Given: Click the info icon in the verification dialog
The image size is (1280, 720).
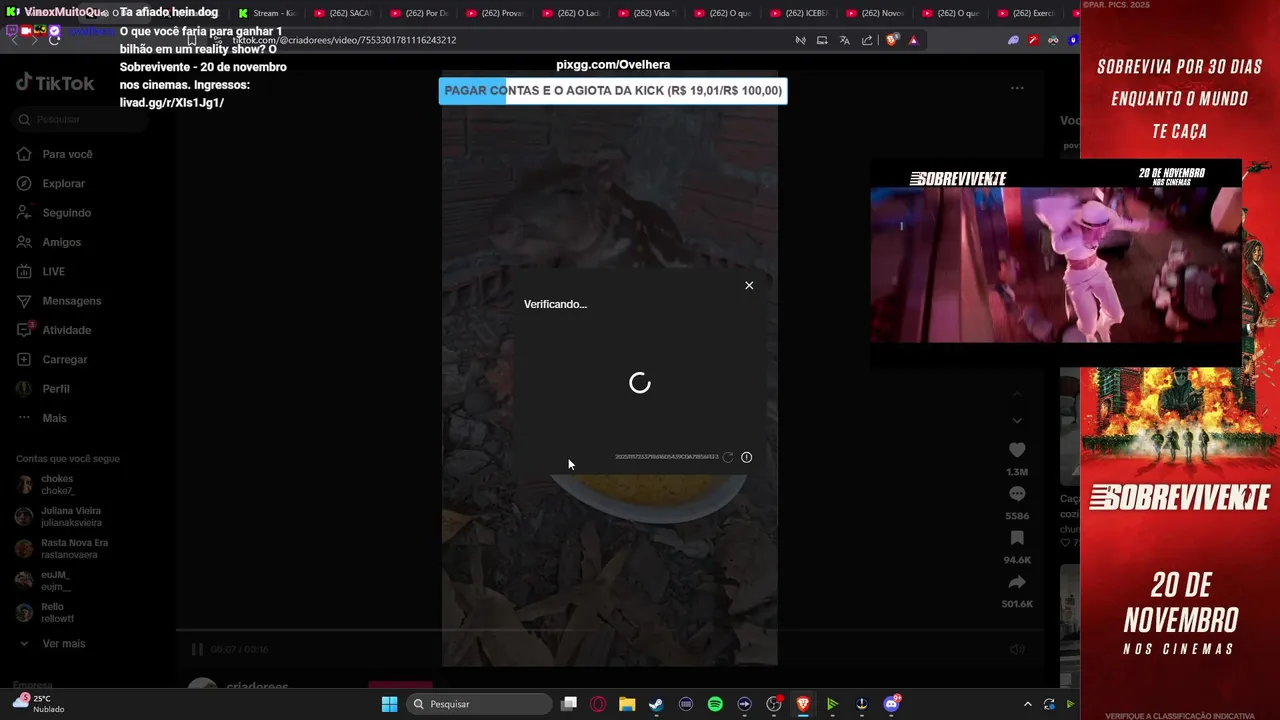Looking at the screenshot, I should tap(746, 457).
